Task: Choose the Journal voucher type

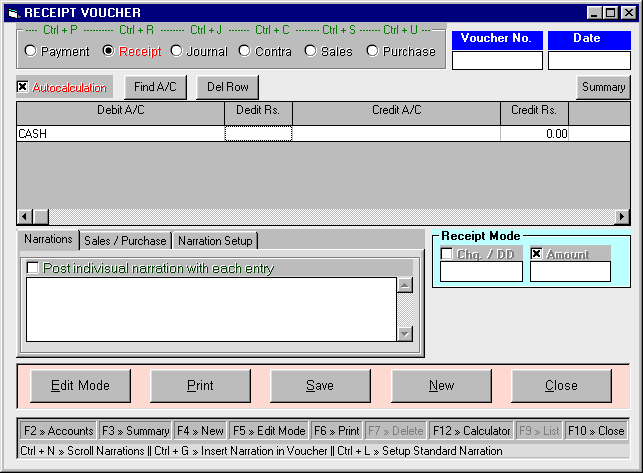Action: pyautogui.click(x=177, y=51)
